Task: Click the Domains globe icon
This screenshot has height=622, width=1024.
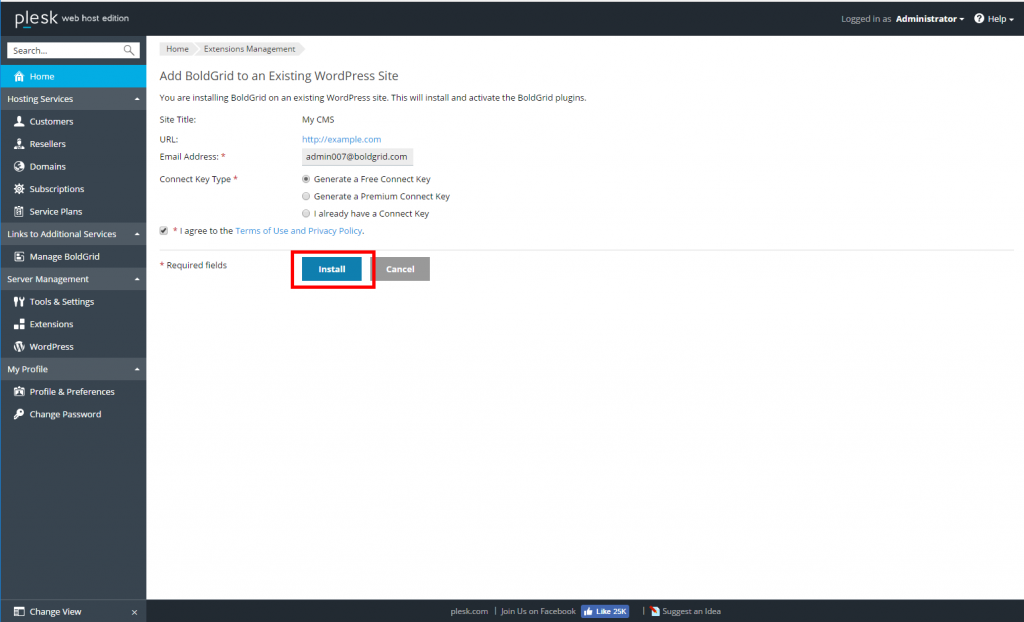Action: (19, 167)
